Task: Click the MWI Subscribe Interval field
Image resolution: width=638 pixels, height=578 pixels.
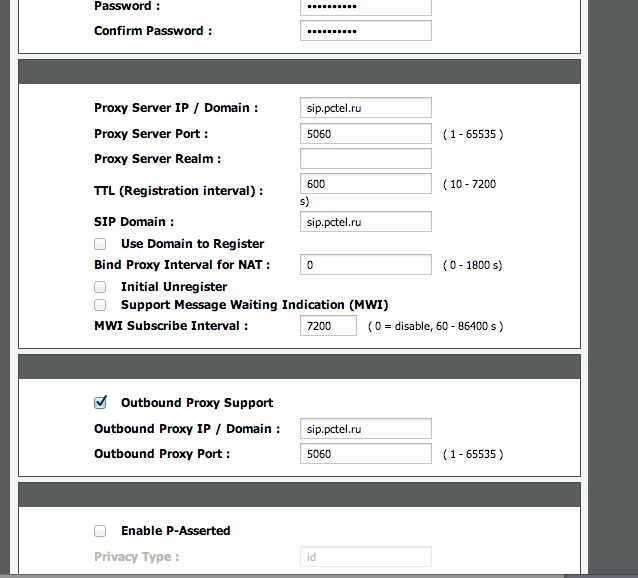Action: pyautogui.click(x=328, y=326)
